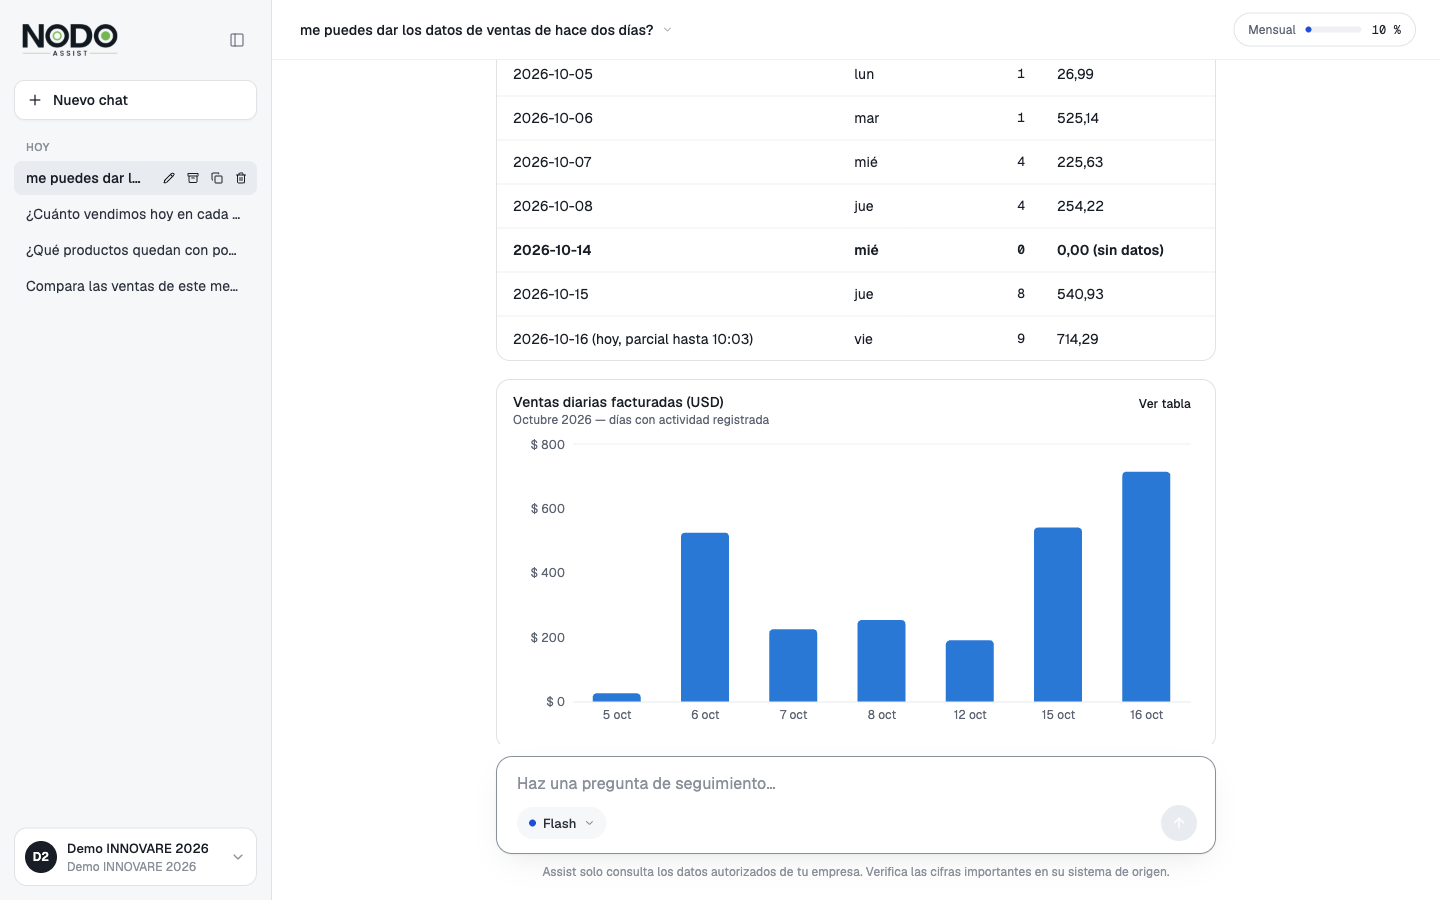Click the 15 oct chart bar
This screenshot has height=900, width=1440.
(1058, 614)
